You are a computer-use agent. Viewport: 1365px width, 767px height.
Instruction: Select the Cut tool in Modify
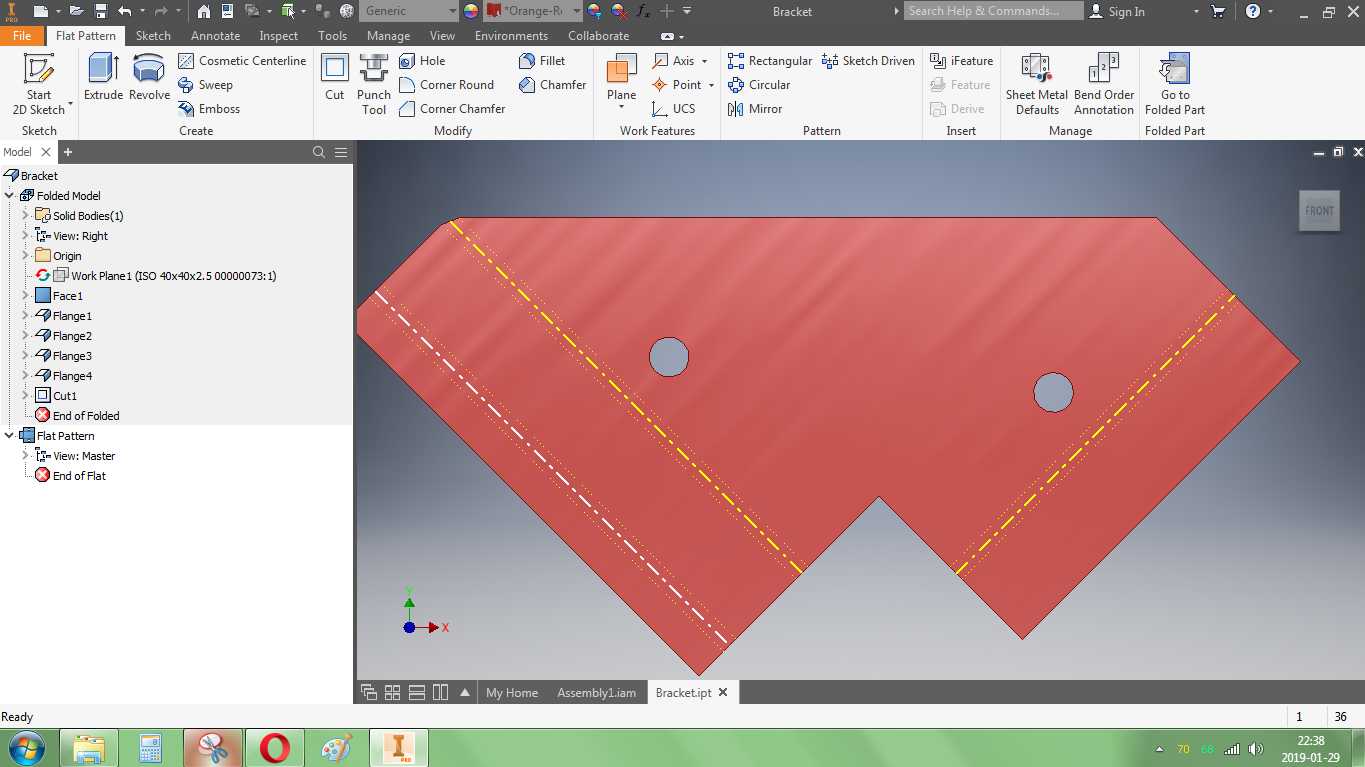pyautogui.click(x=334, y=78)
